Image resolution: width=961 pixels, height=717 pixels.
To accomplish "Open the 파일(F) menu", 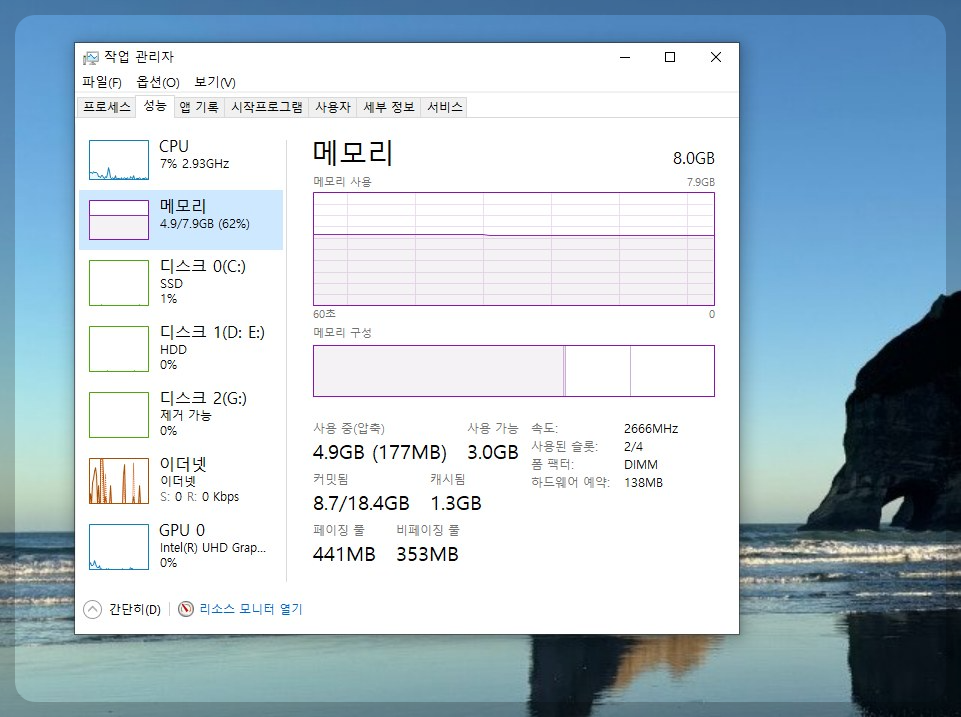I will click(102, 82).
